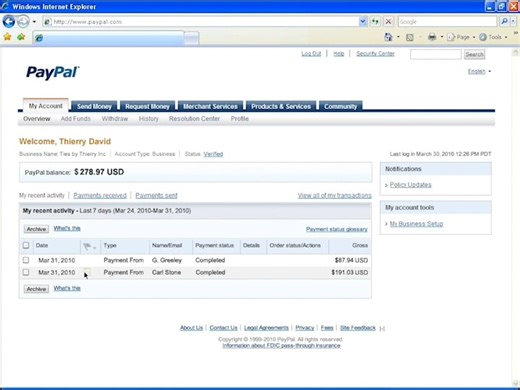520x390 pixels.
Task: Open the Payments received link
Action: point(100,195)
